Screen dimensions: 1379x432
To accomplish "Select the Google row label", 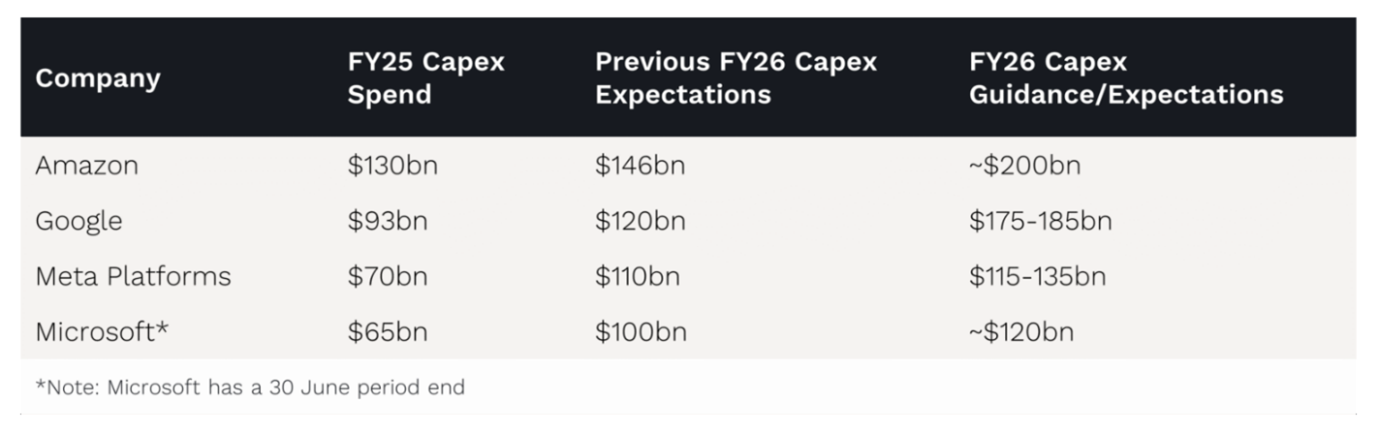I will click(79, 222).
